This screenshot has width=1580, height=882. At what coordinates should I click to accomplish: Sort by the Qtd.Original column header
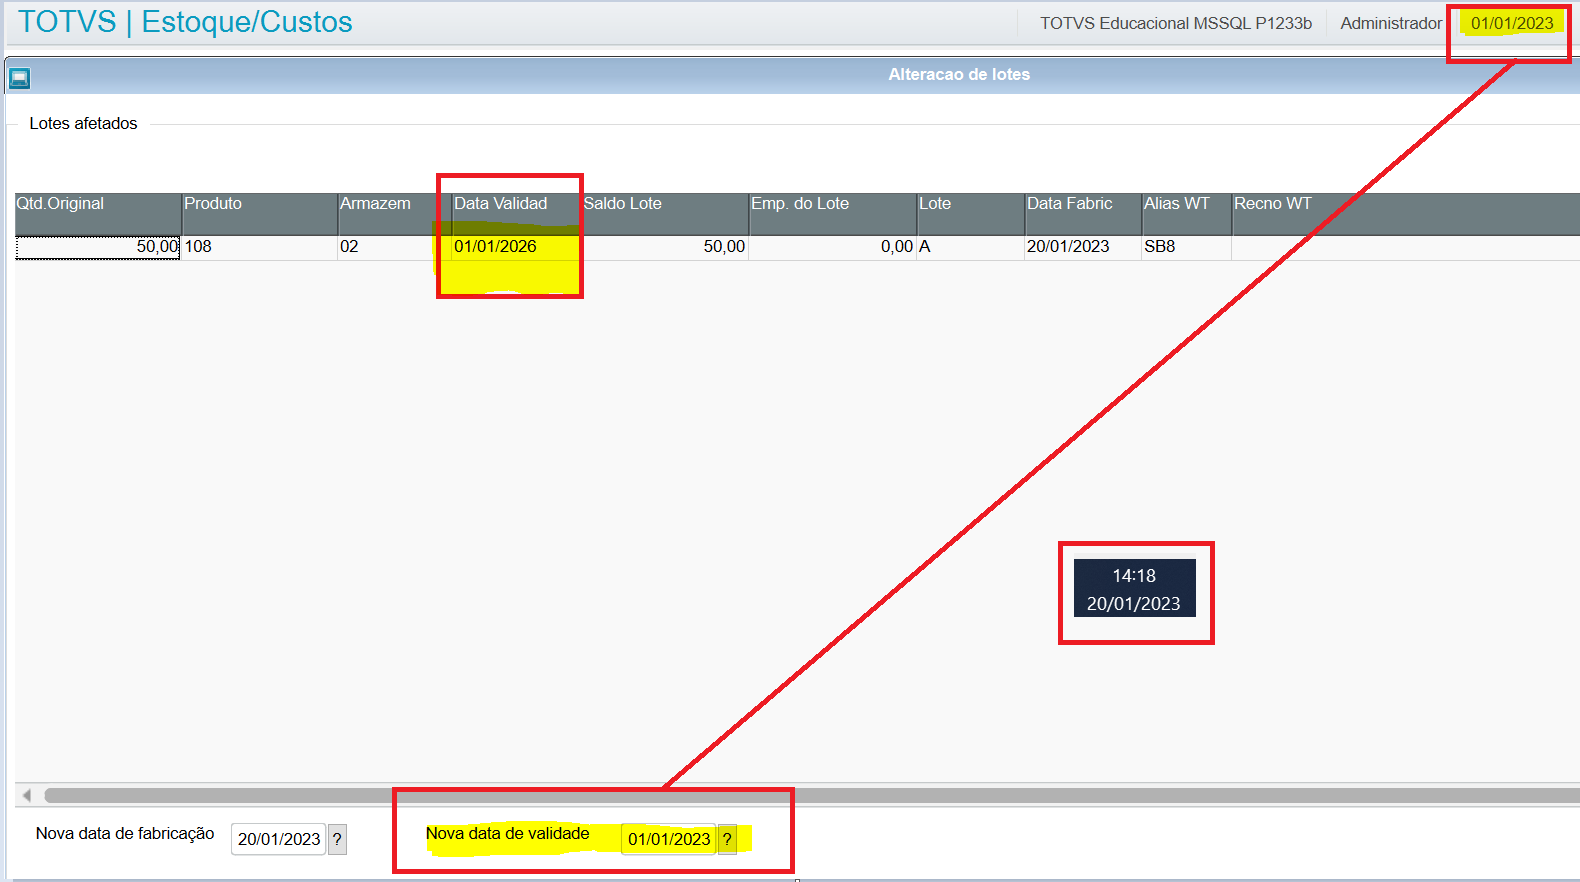pyautogui.click(x=98, y=214)
